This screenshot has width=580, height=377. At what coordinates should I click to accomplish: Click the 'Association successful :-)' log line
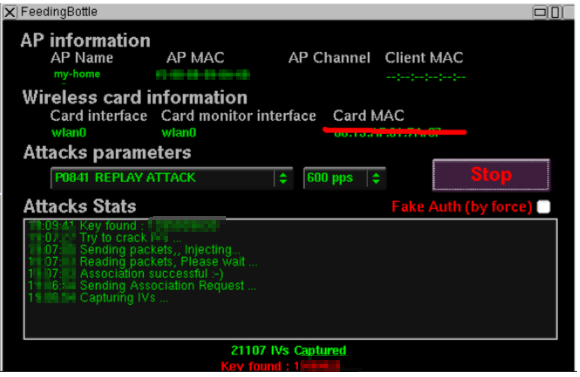[x=126, y=274]
